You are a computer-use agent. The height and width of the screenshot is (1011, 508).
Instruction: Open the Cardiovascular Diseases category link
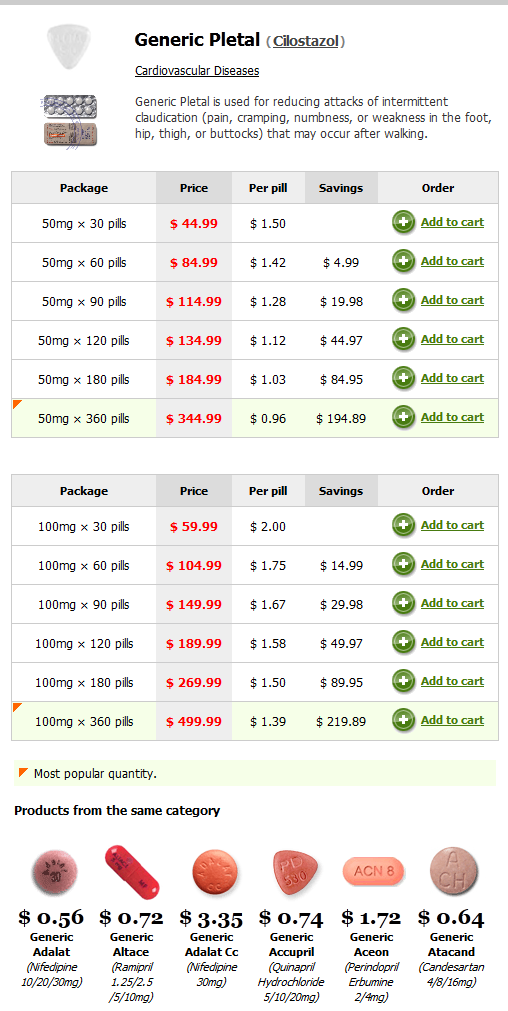[197, 71]
